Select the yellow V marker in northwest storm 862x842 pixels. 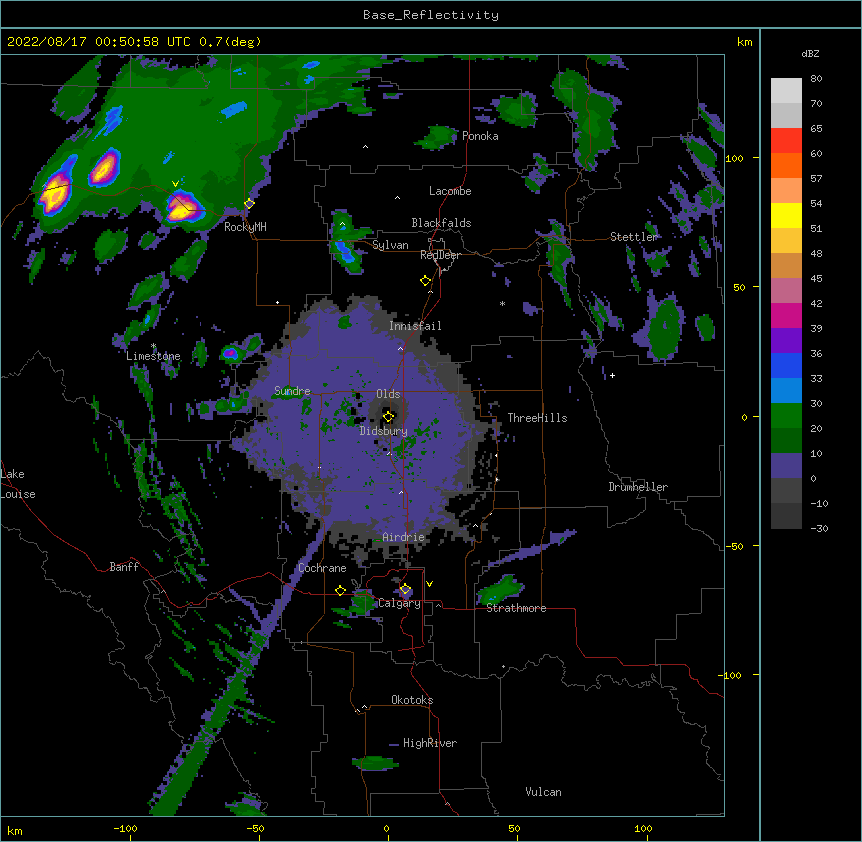[175, 184]
